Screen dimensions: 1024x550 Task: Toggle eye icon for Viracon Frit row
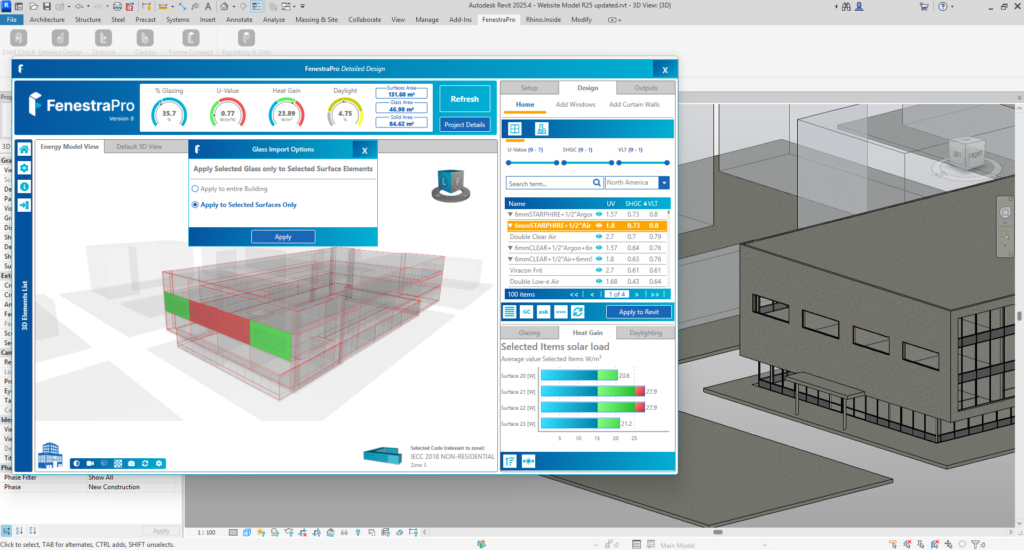tap(599, 270)
